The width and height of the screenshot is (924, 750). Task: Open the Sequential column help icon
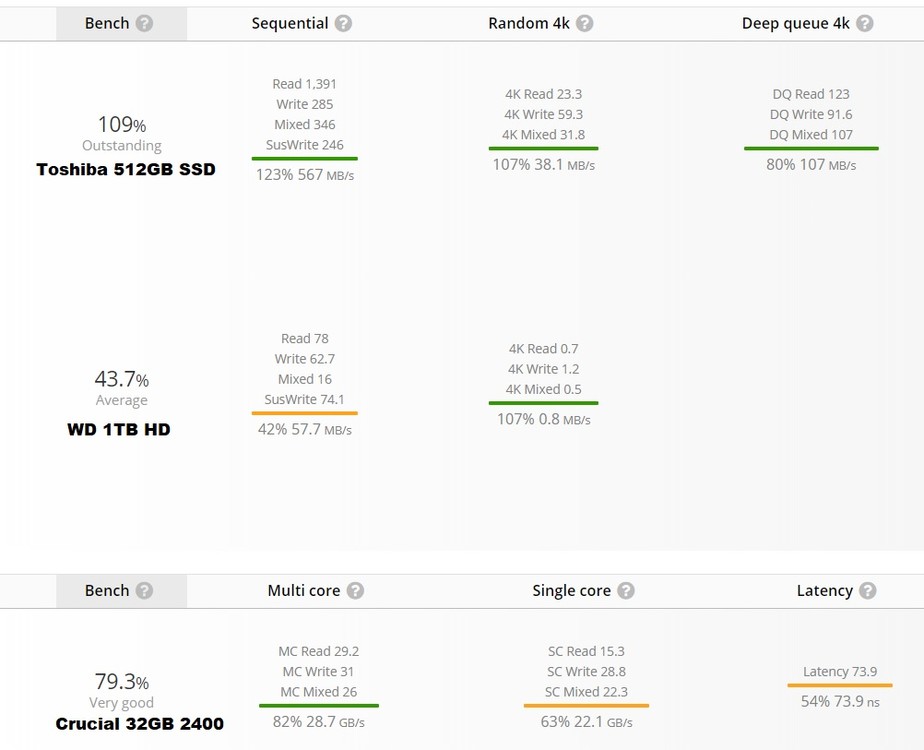(343, 23)
